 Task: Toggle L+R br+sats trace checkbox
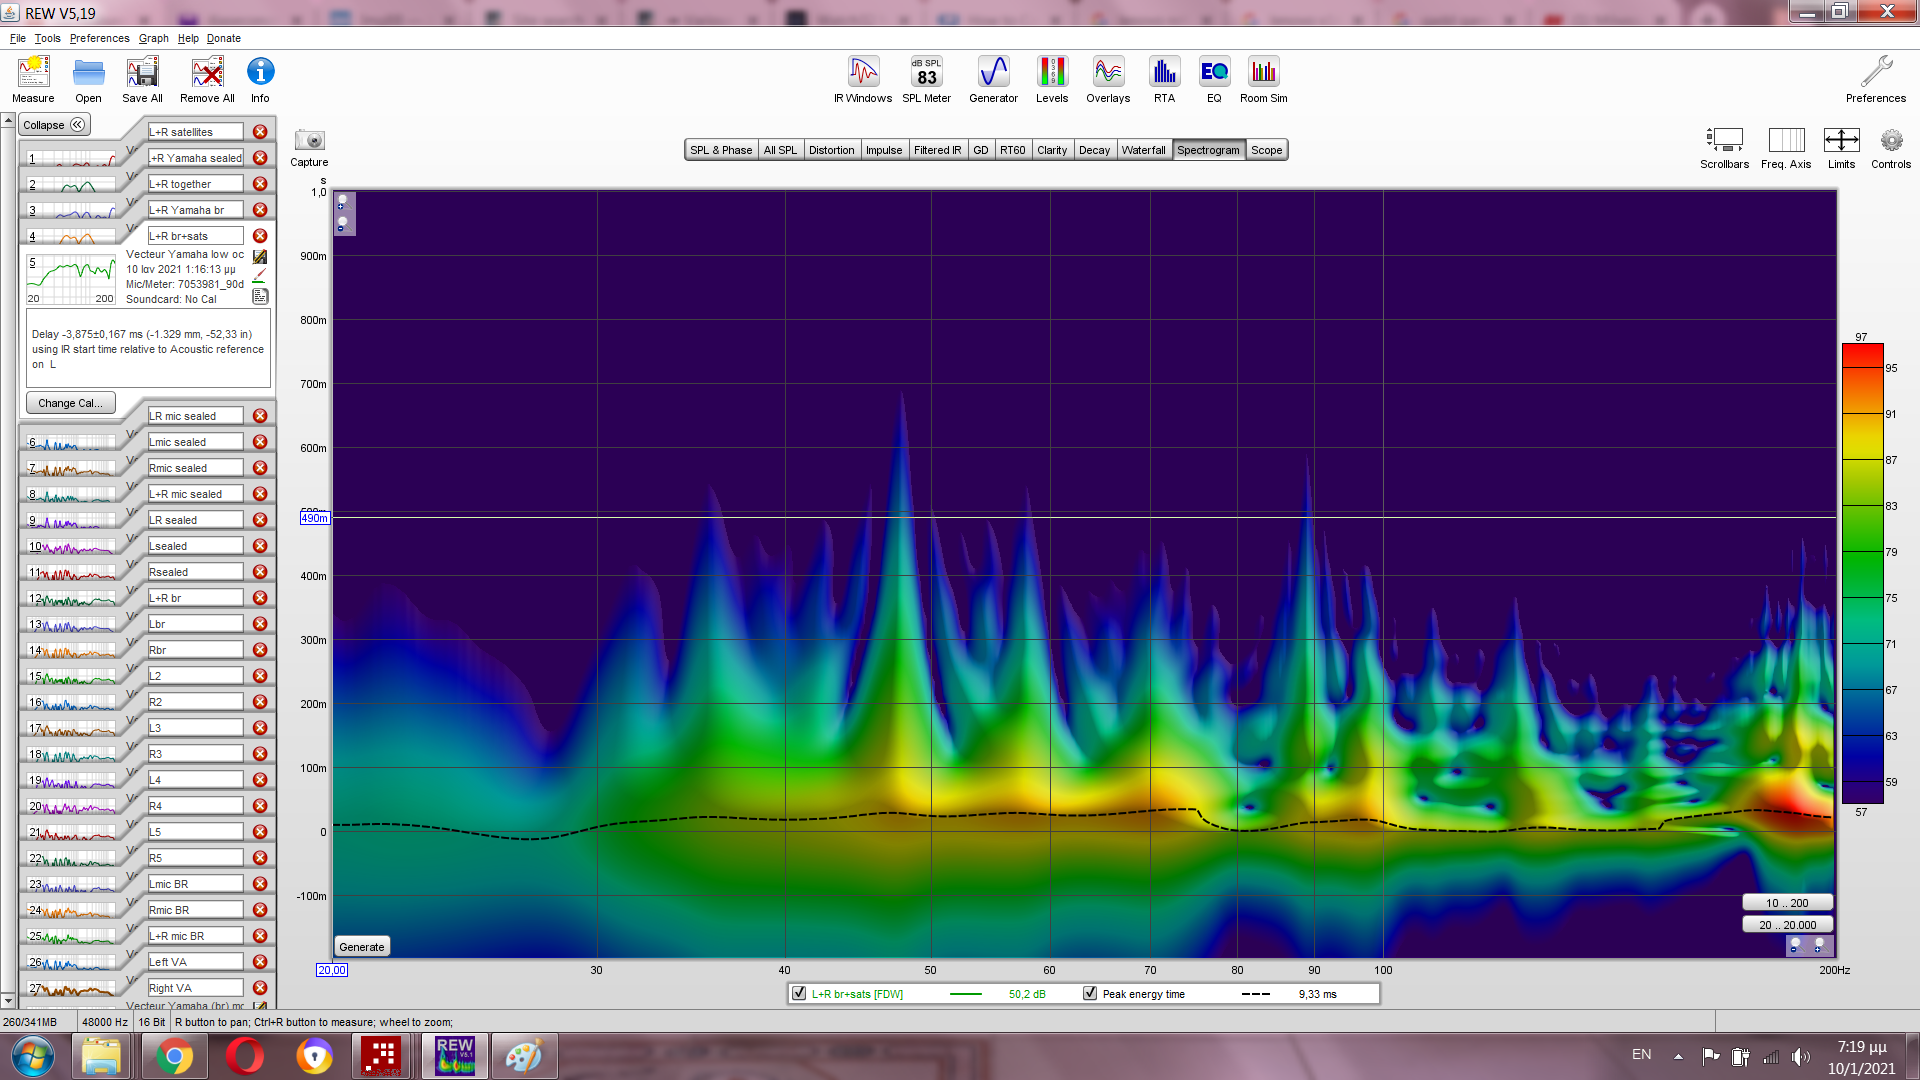tap(799, 994)
